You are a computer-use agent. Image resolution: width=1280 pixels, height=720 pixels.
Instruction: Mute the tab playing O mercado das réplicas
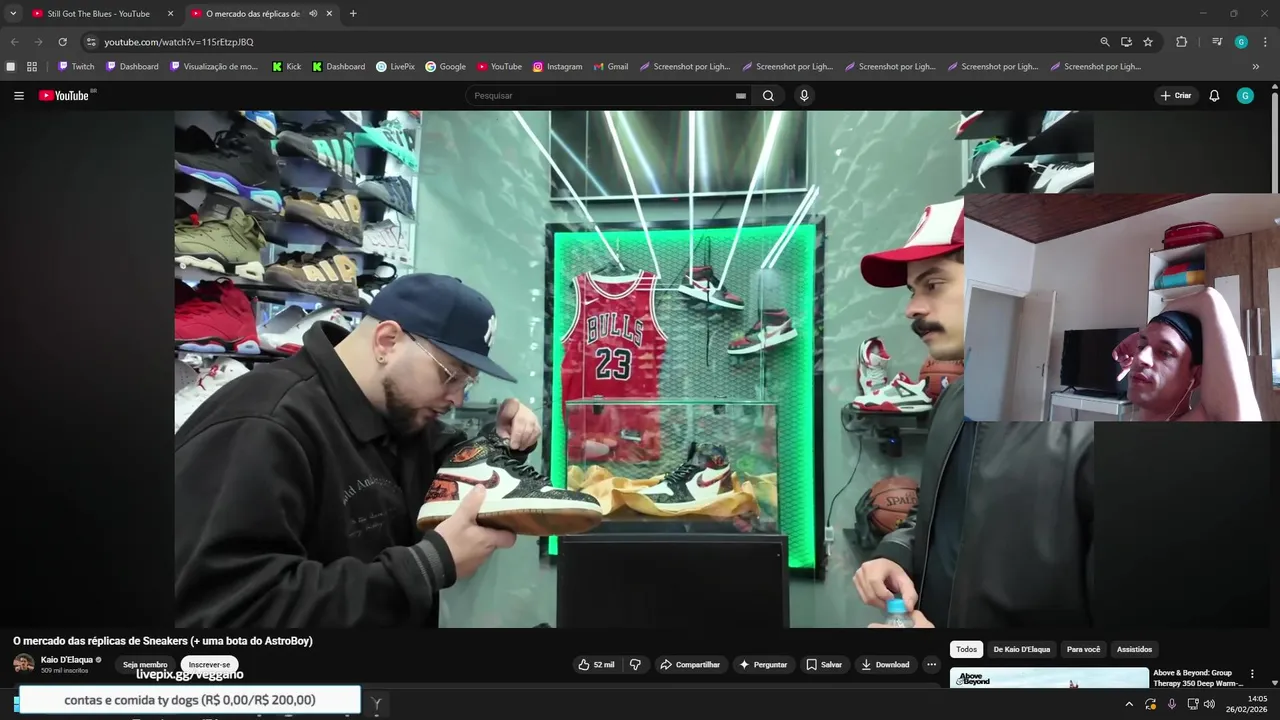tap(313, 14)
